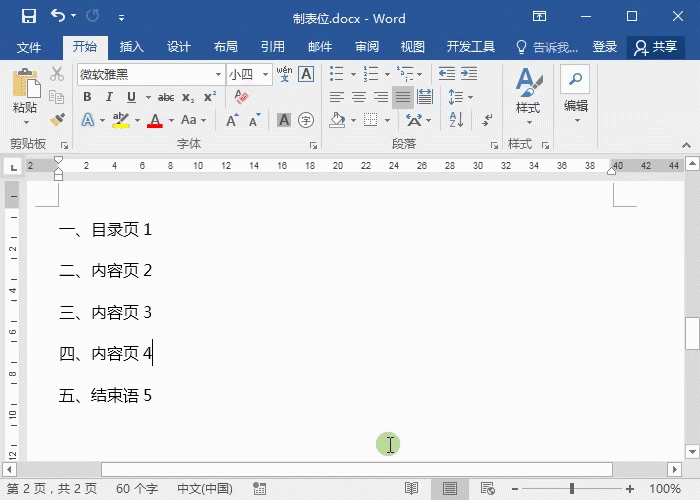The image size is (700, 500).
Task: Click the zoom slider handle
Action: pos(572,489)
